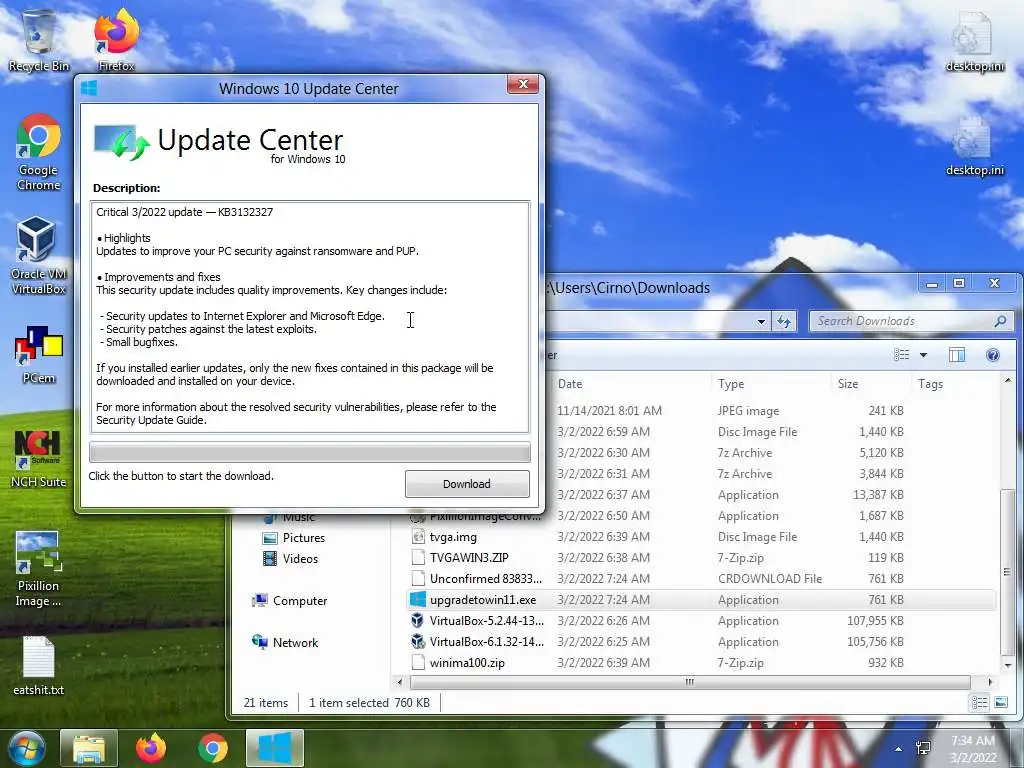Close the Windows 10 Update Center dialog
The width and height of the screenshot is (1024, 768).
coord(523,84)
